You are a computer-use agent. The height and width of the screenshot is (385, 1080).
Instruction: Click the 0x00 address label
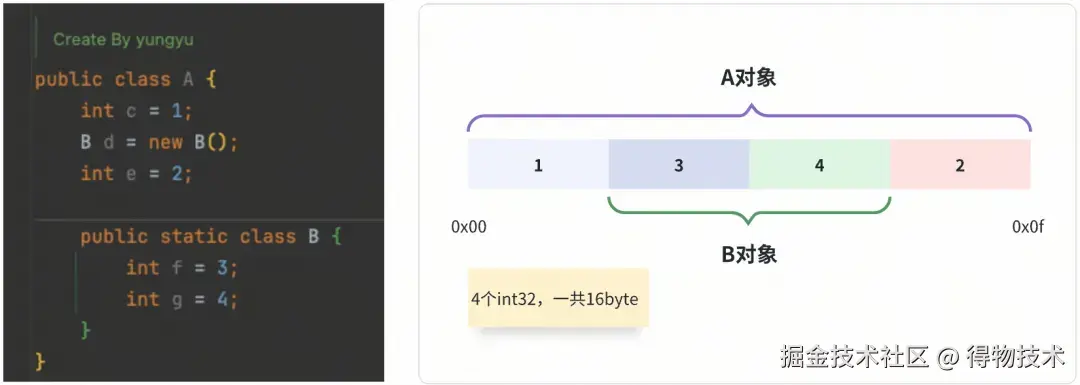468,227
